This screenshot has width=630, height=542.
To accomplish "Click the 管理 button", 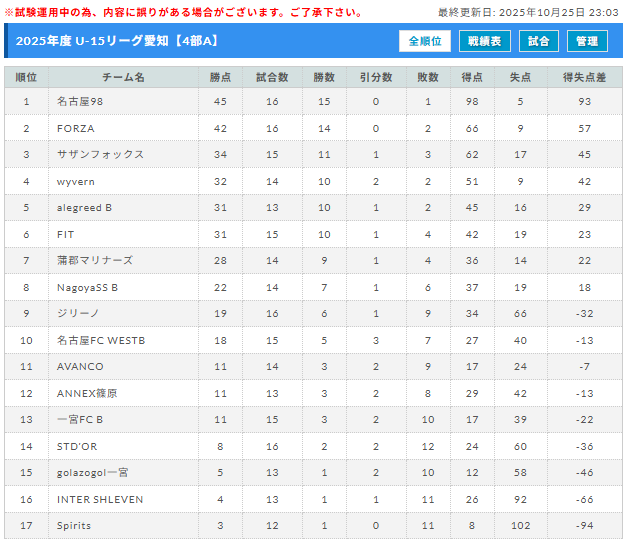I will point(587,41).
